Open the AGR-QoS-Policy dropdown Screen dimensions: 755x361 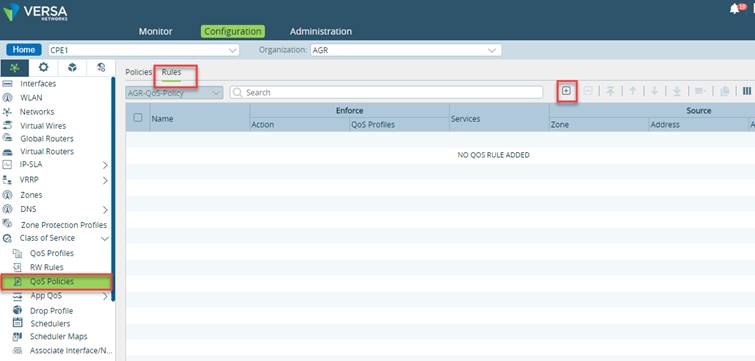pyautogui.click(x=174, y=93)
